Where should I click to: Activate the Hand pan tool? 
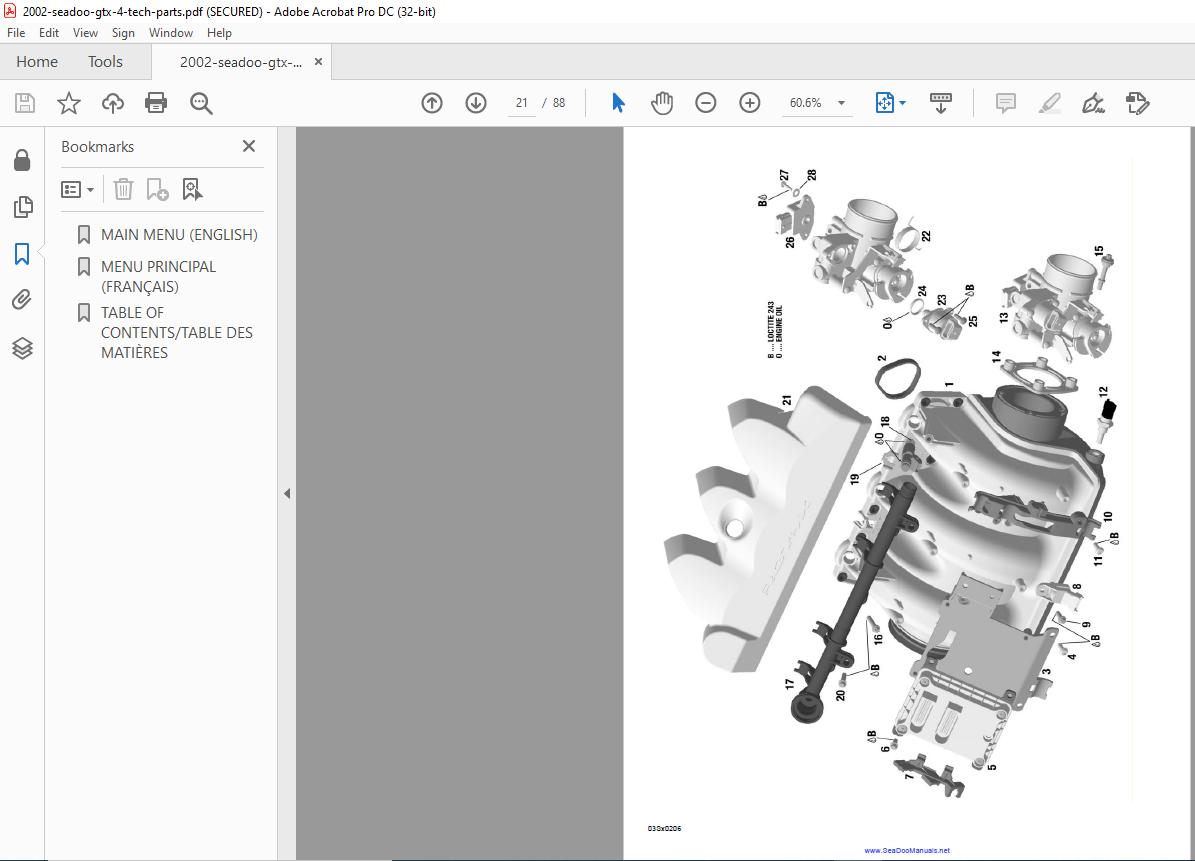(x=662, y=103)
